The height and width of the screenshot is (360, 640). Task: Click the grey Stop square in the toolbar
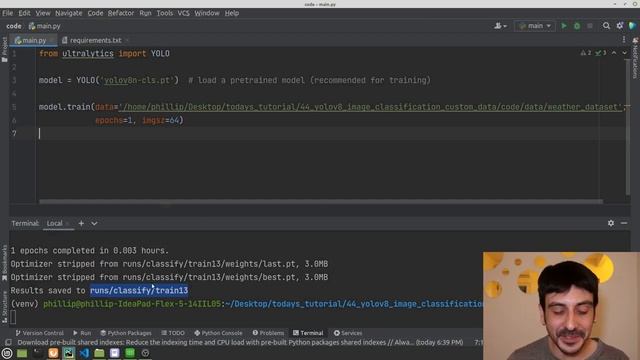[x=590, y=26]
